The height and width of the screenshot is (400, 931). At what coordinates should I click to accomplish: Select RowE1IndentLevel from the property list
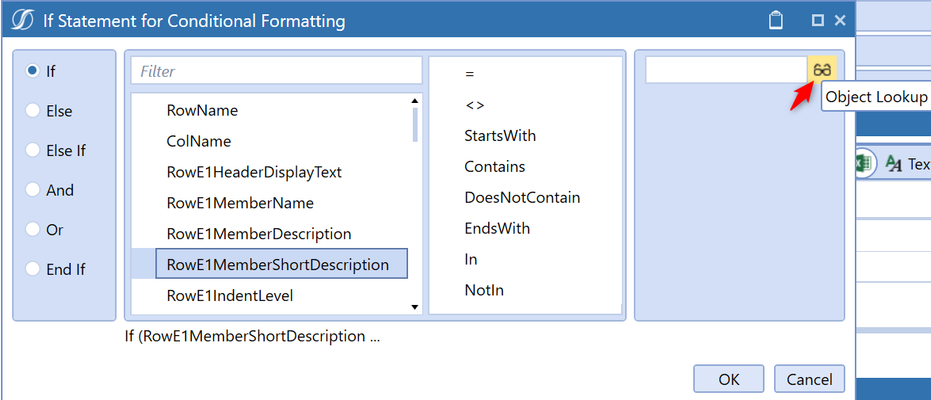coord(230,295)
